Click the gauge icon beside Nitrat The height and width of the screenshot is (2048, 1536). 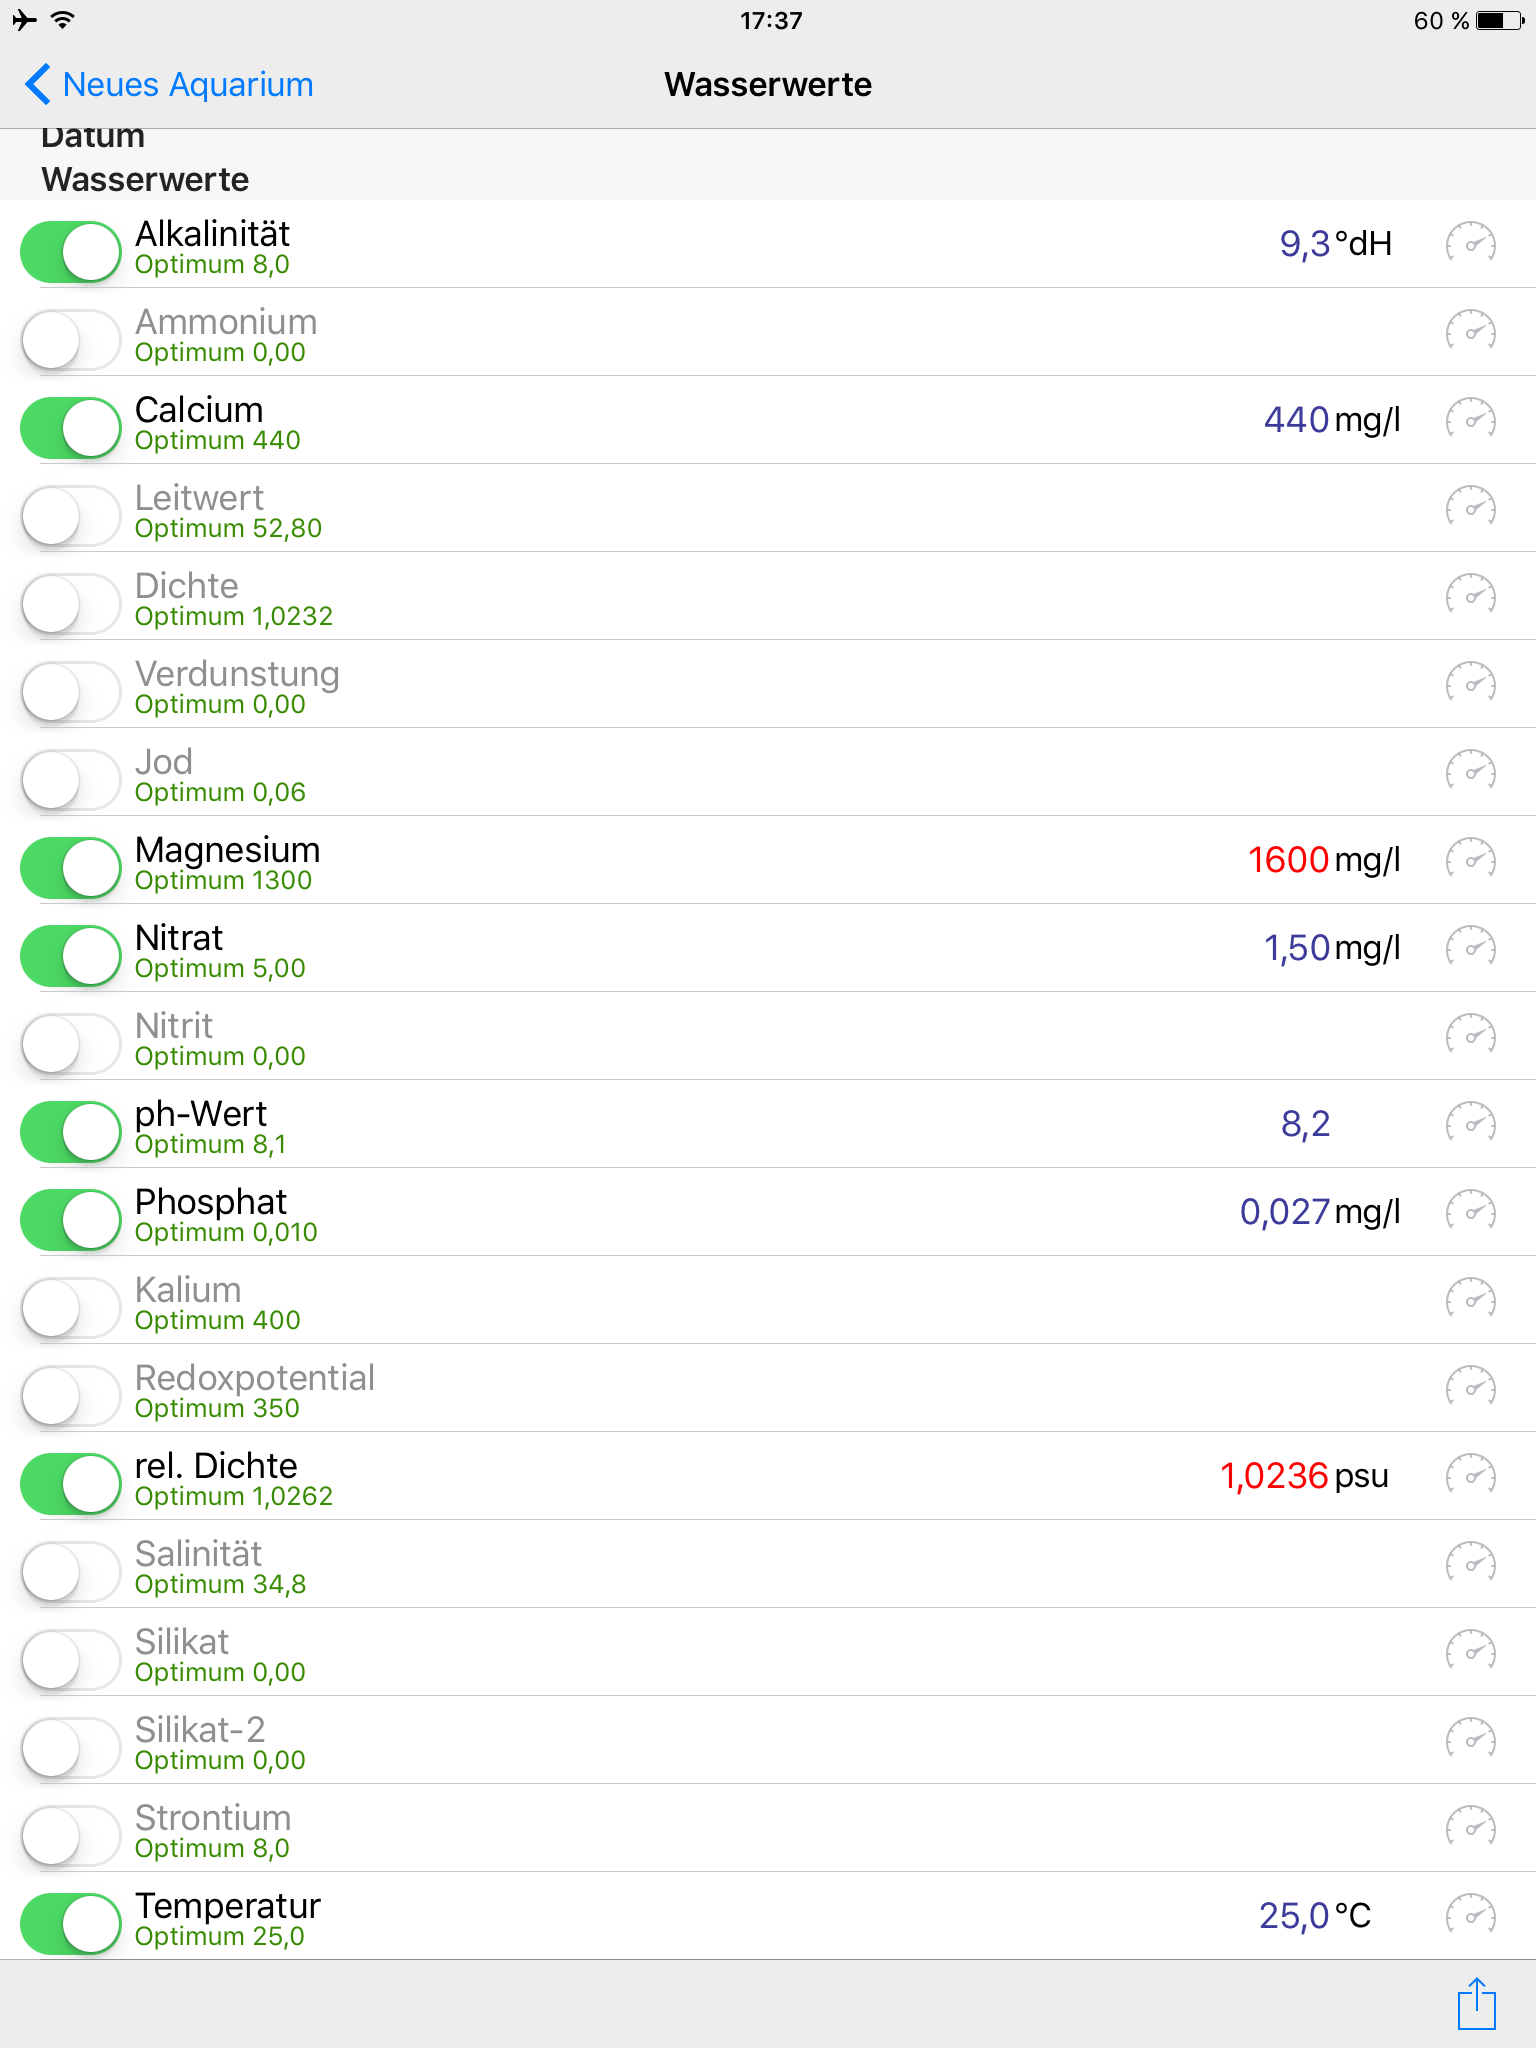click(x=1470, y=947)
